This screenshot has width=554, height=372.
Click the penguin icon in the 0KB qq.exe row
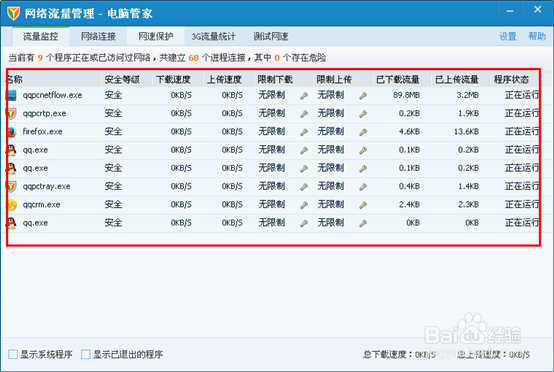click(11, 223)
